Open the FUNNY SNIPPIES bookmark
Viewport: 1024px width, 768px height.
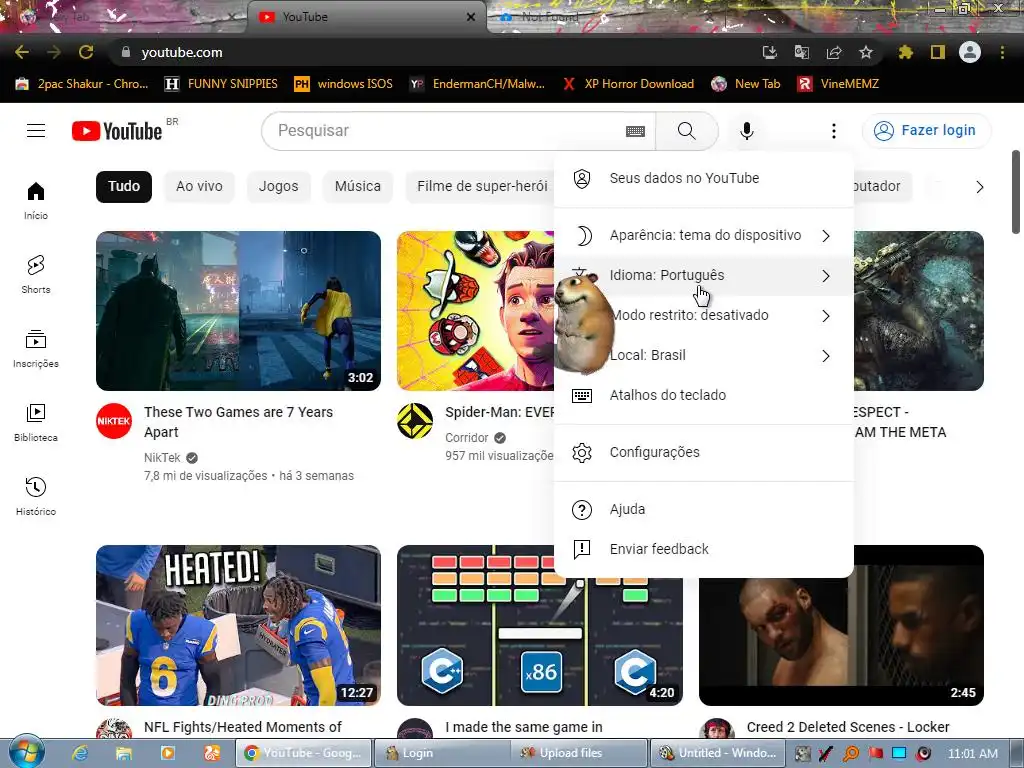coord(221,84)
